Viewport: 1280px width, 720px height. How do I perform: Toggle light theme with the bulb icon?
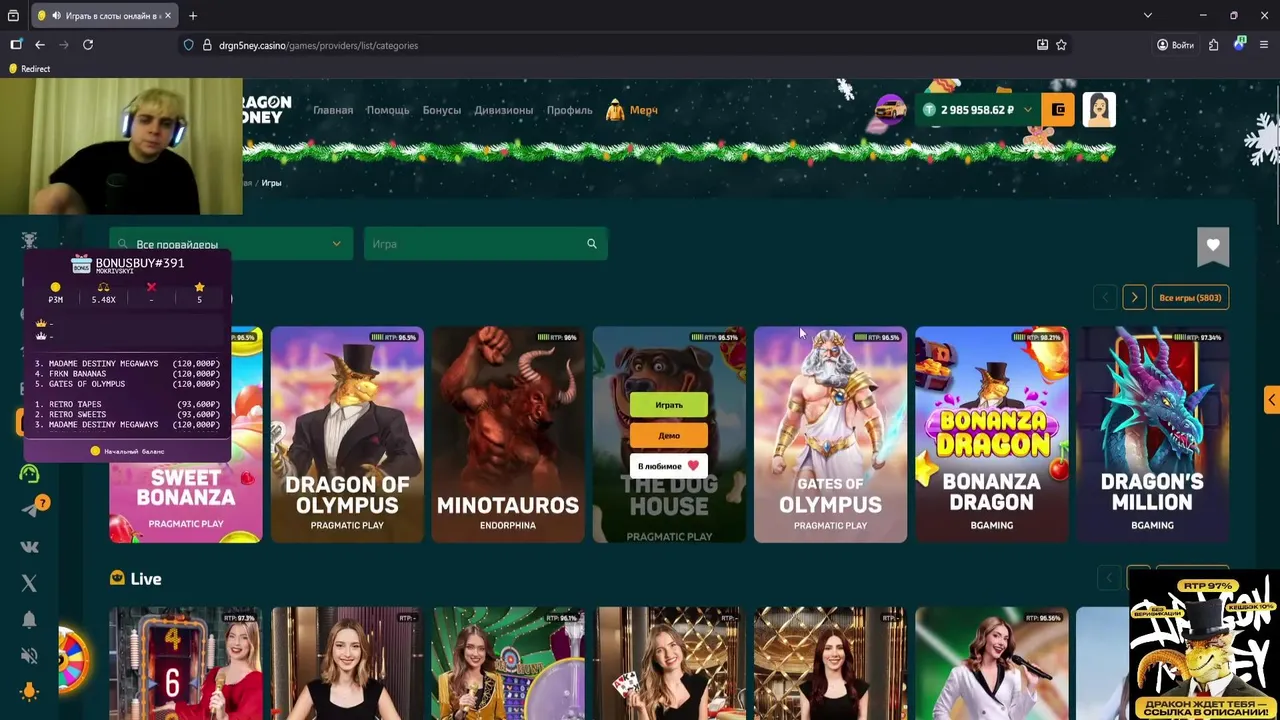29,692
